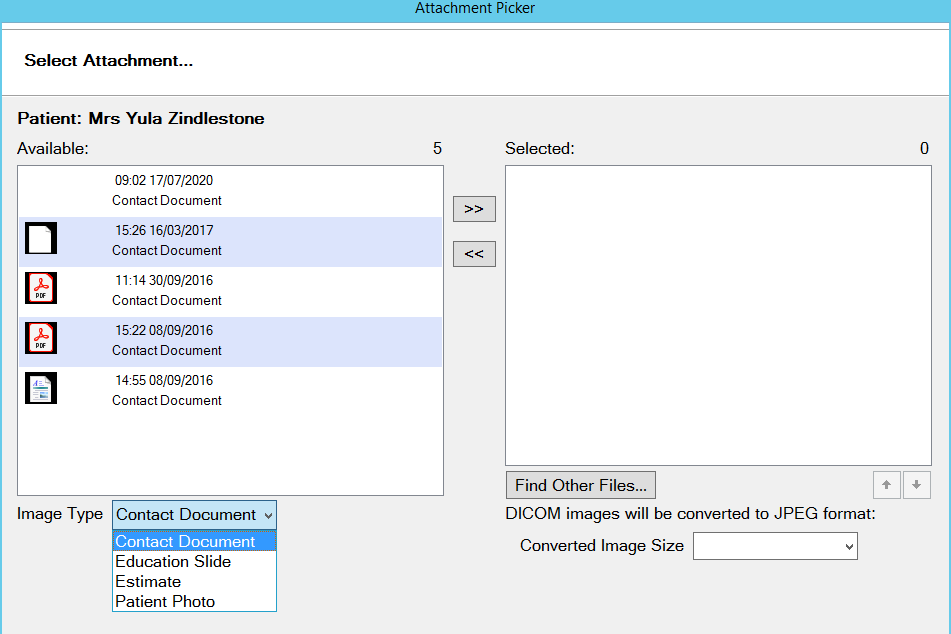The width and height of the screenshot is (951, 634).
Task: Click the image document icon for 14:55 08/09/2016
Action: pyautogui.click(x=41, y=388)
